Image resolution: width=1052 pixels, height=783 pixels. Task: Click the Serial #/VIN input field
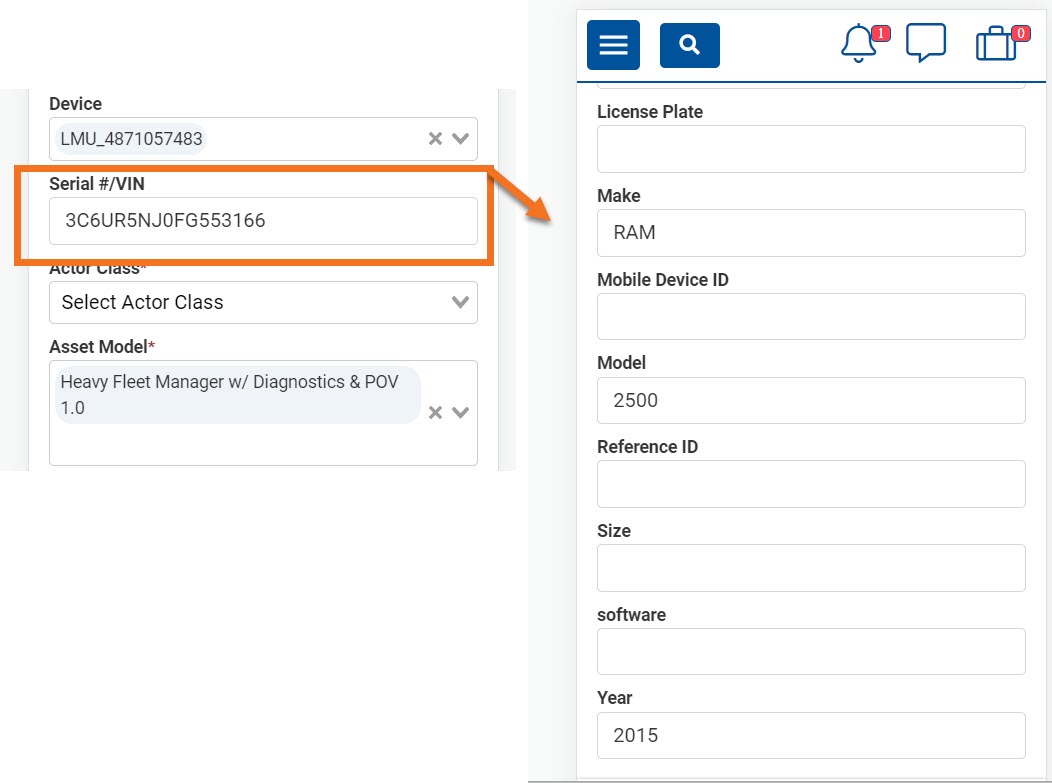pyautogui.click(x=263, y=221)
